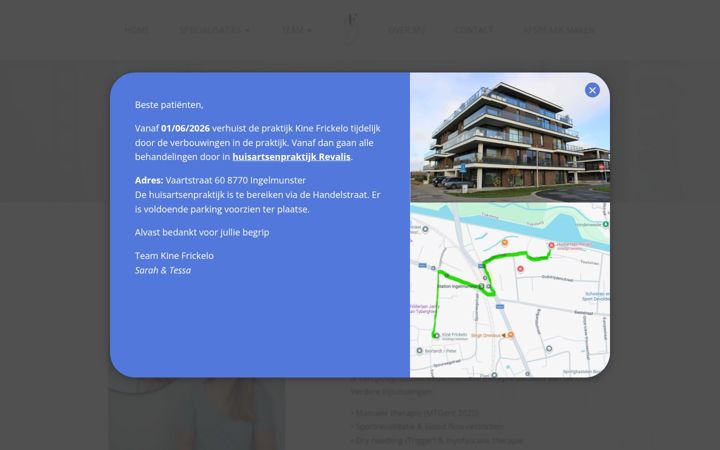720x450 pixels.
Task: Go to HOME in the navigation bar
Action: (137, 30)
